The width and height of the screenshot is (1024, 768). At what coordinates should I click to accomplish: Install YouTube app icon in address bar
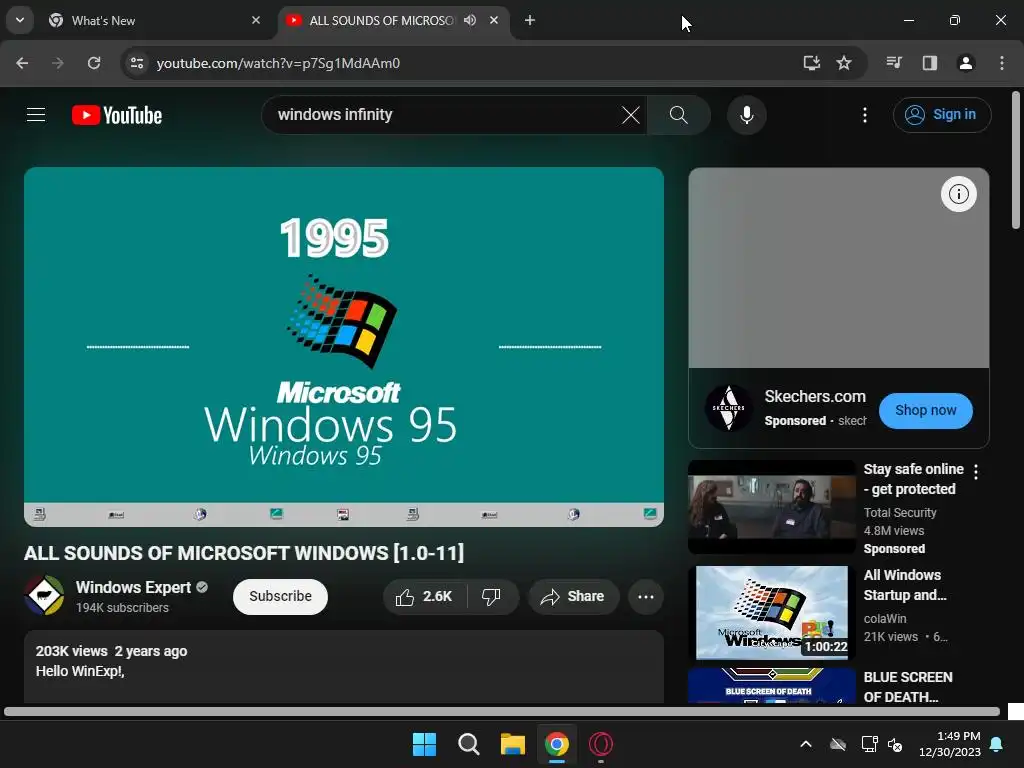point(812,63)
